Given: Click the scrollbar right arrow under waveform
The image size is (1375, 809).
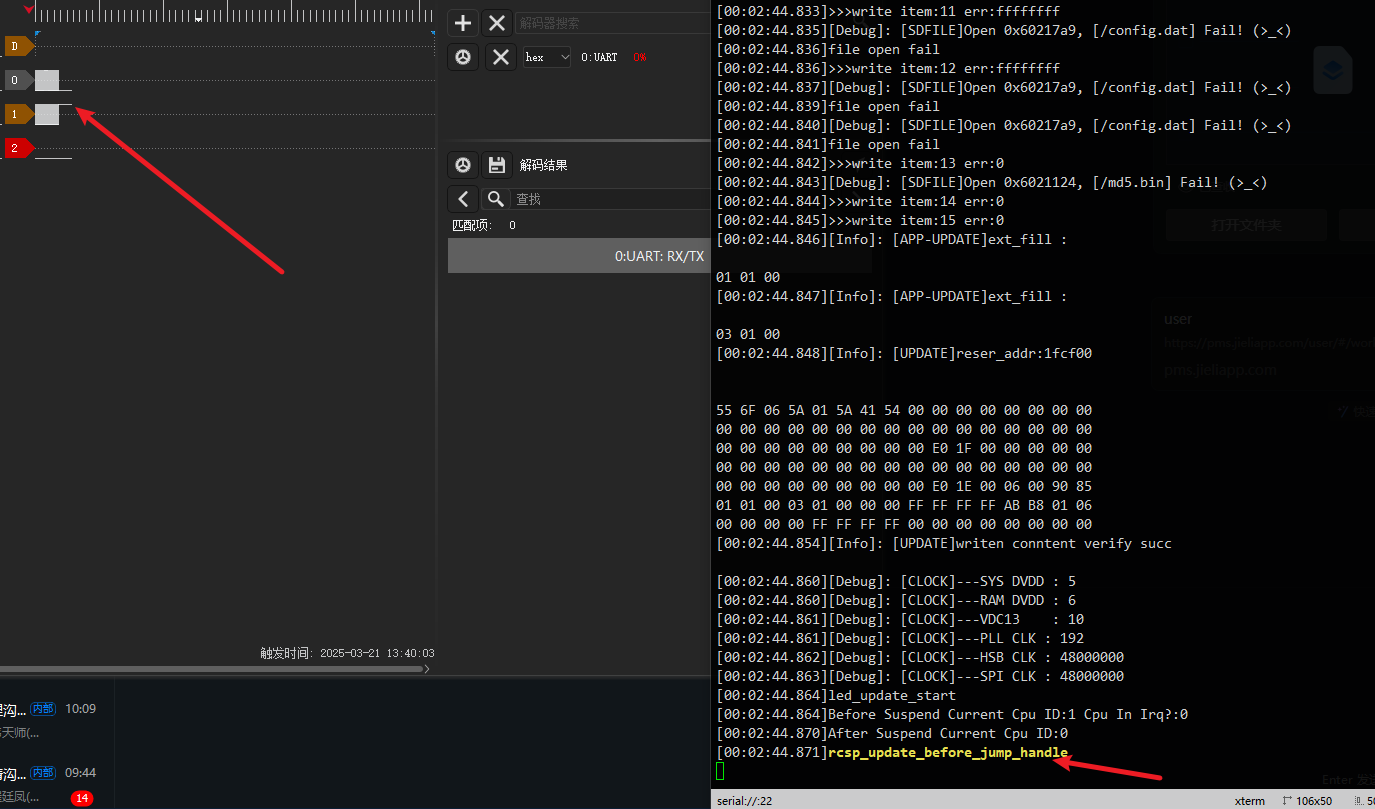Looking at the screenshot, I should [428, 669].
